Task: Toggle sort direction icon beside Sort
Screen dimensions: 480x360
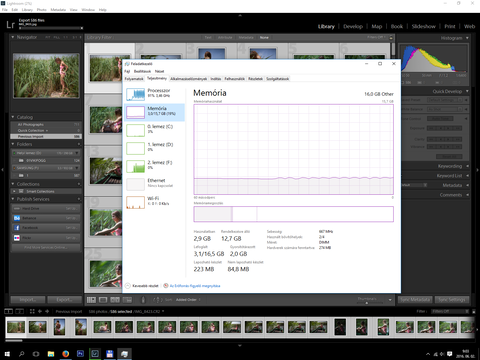Action: (158, 300)
